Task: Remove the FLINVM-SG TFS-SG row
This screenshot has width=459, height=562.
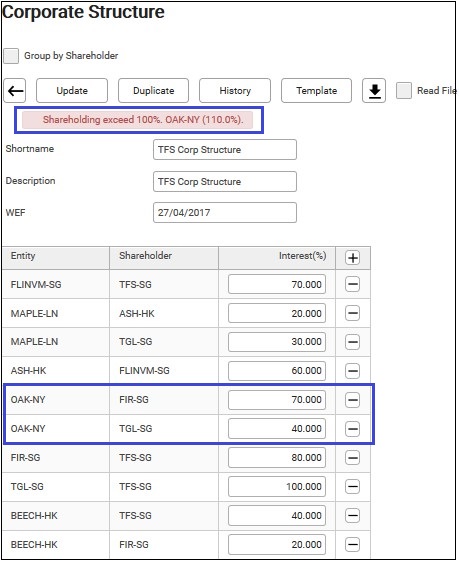Action: point(353,285)
